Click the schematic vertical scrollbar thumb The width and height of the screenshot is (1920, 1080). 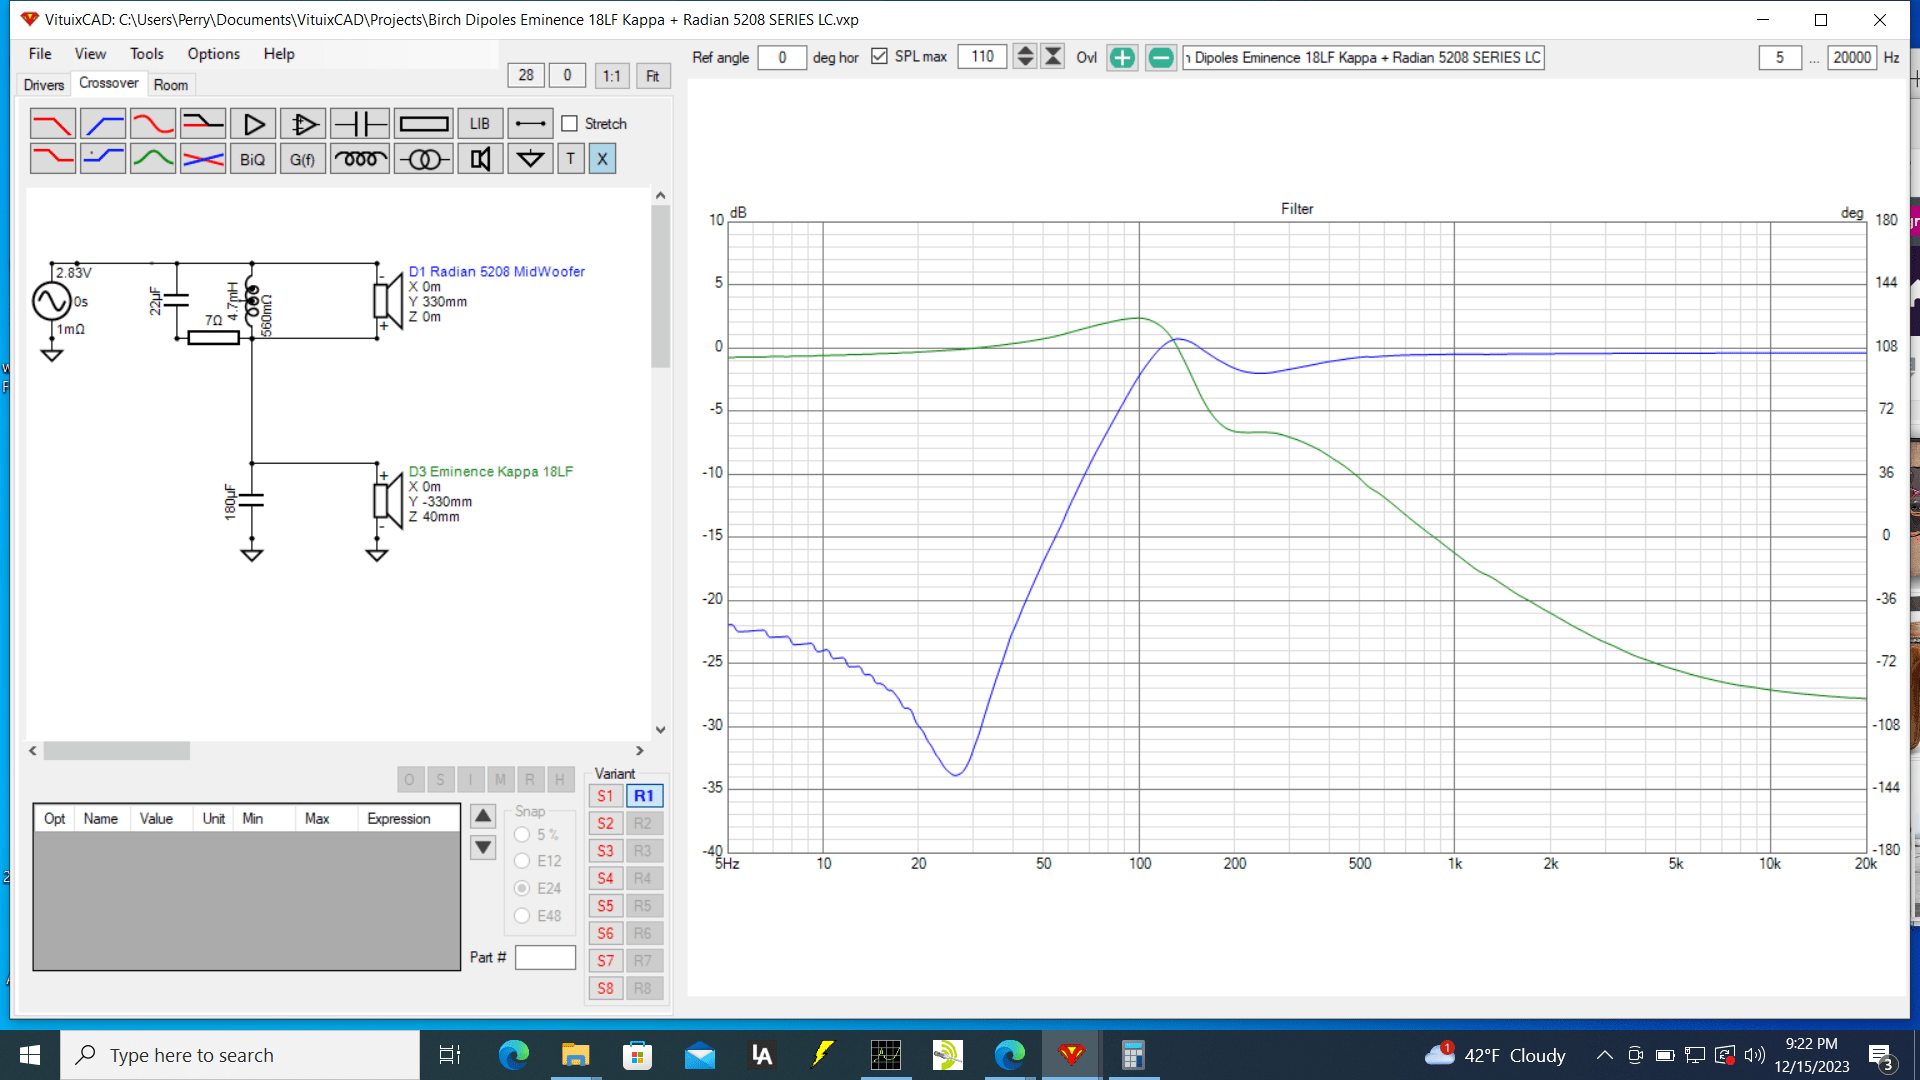(x=660, y=287)
